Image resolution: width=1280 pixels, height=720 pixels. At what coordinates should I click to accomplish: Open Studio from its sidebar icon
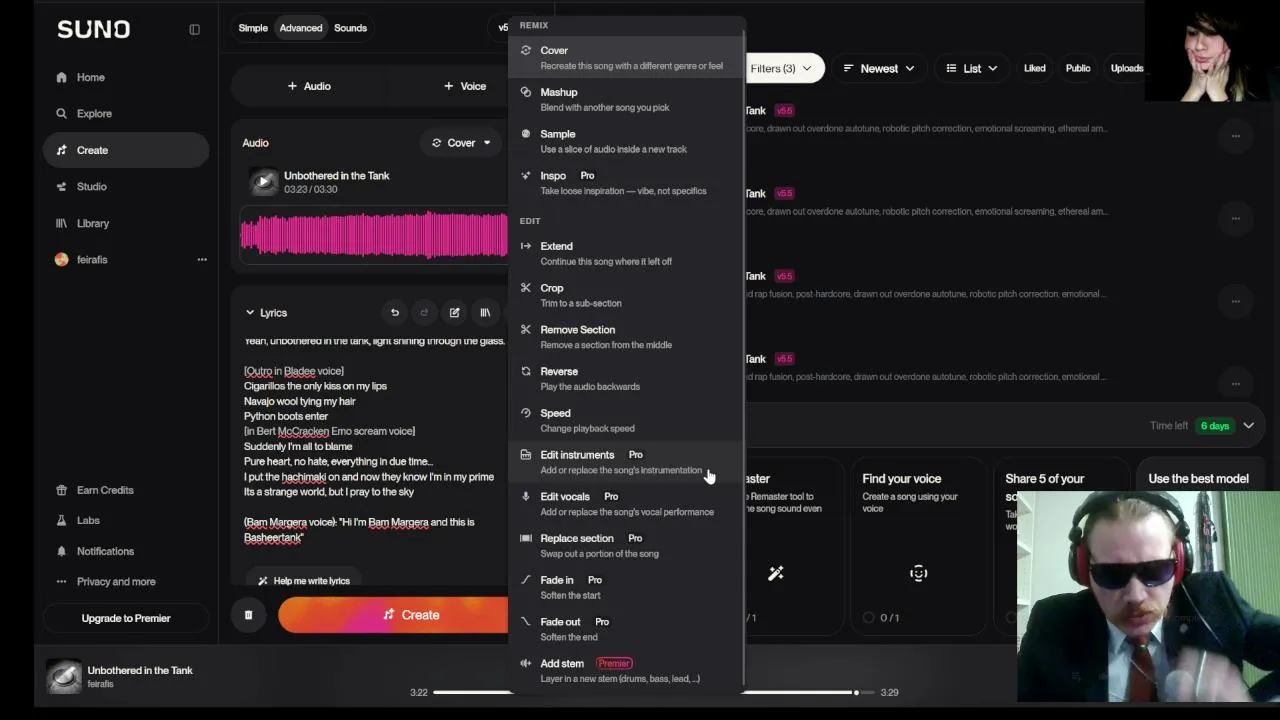point(62,187)
